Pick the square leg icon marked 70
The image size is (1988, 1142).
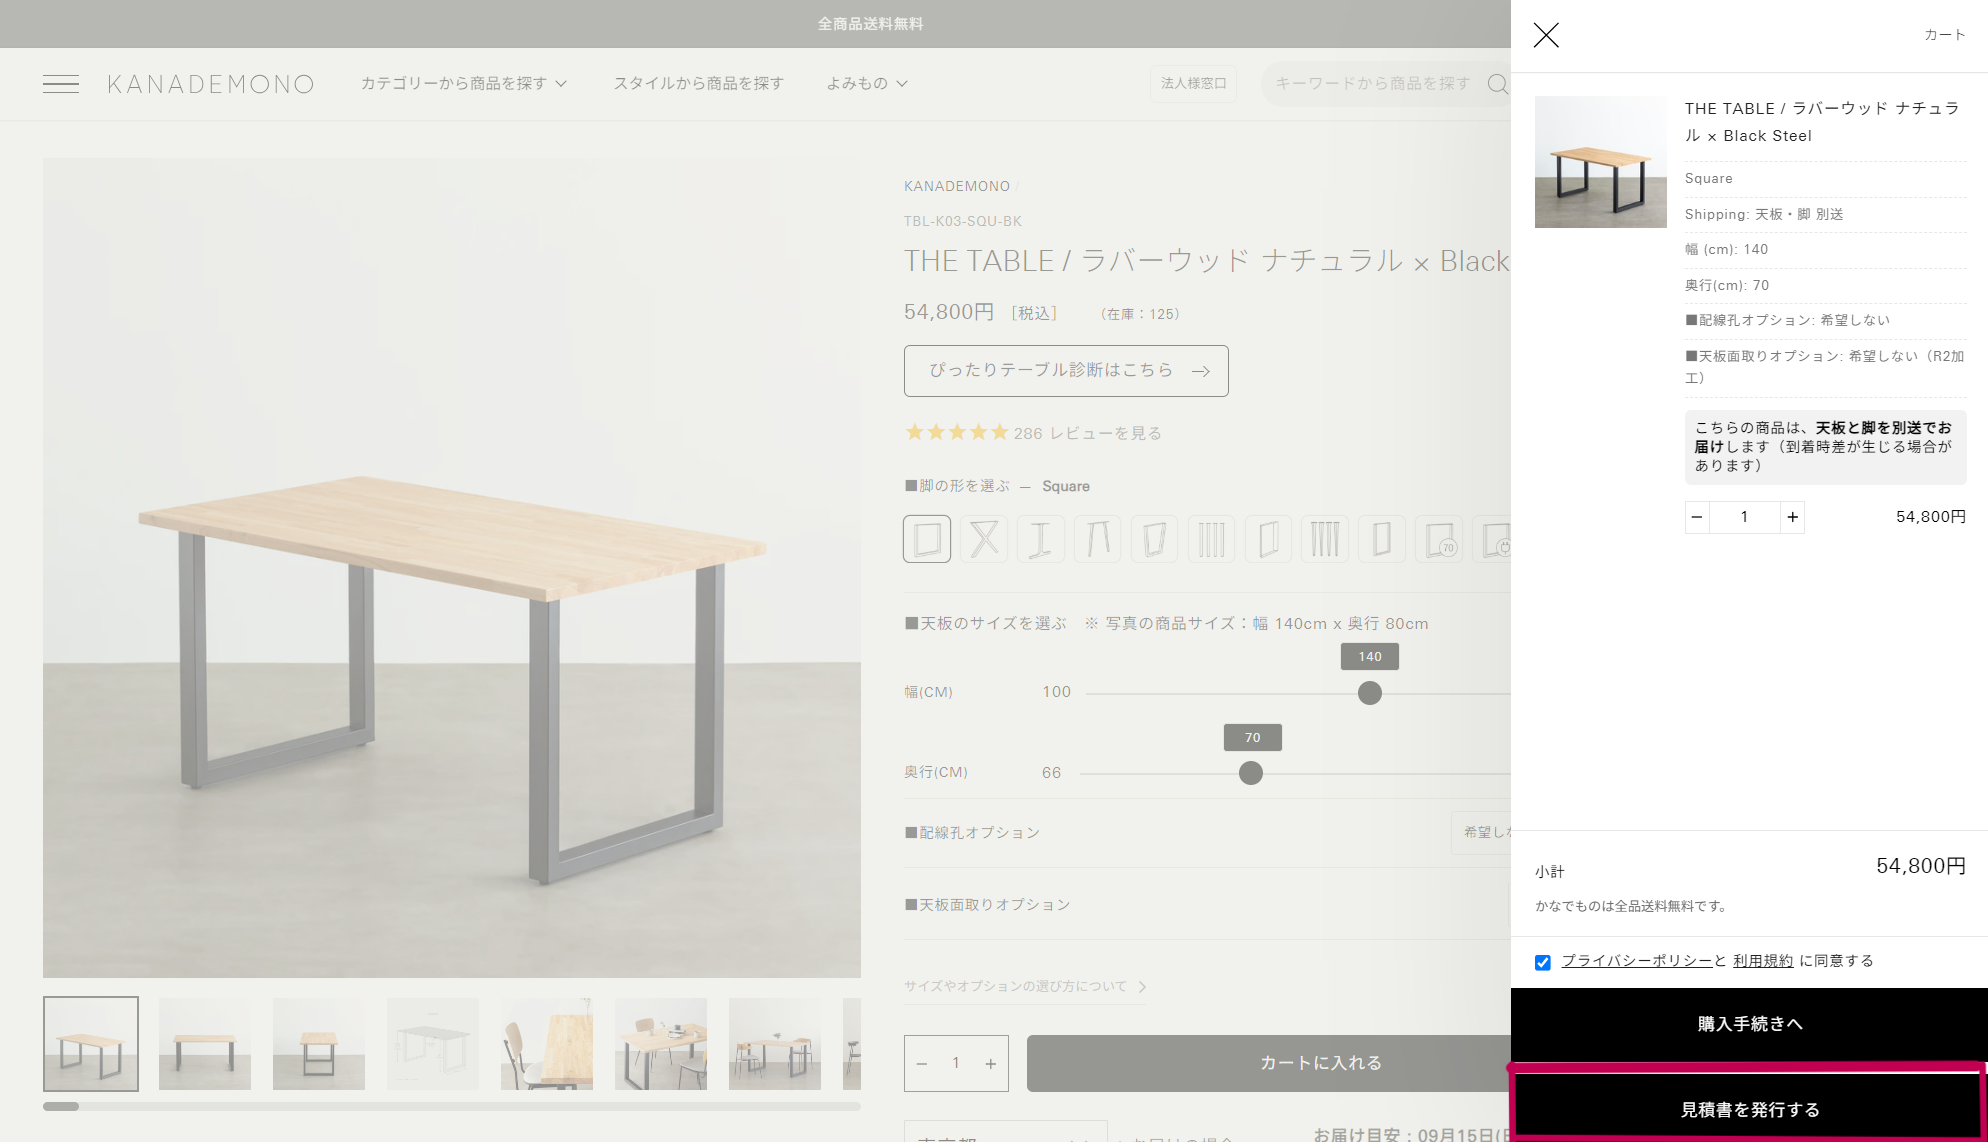click(x=1439, y=539)
